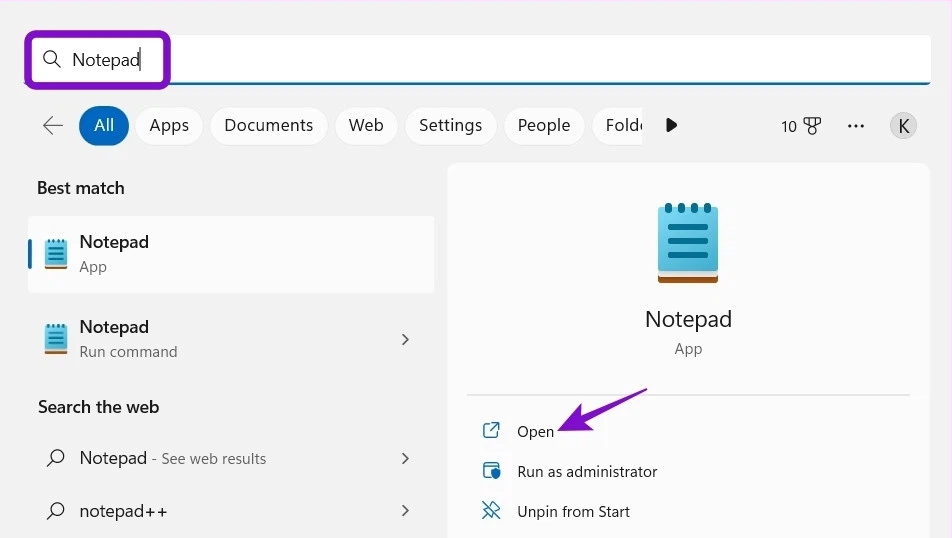952x538 pixels.
Task: Select the All filter tab
Action: (104, 126)
